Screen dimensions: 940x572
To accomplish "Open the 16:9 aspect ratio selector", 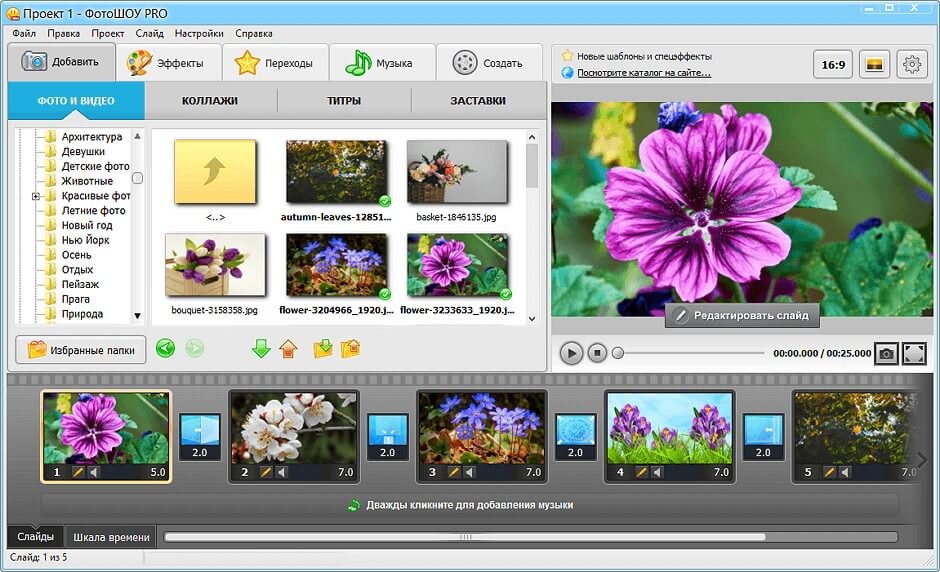I will pos(833,65).
